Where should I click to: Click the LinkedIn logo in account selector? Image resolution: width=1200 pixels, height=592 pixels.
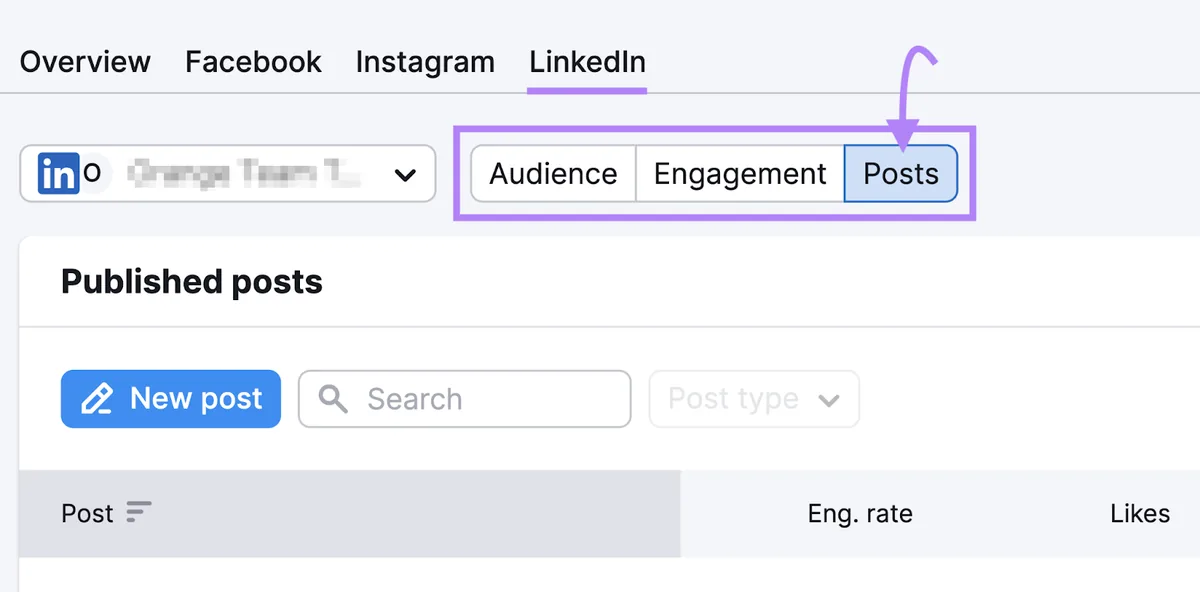58,174
